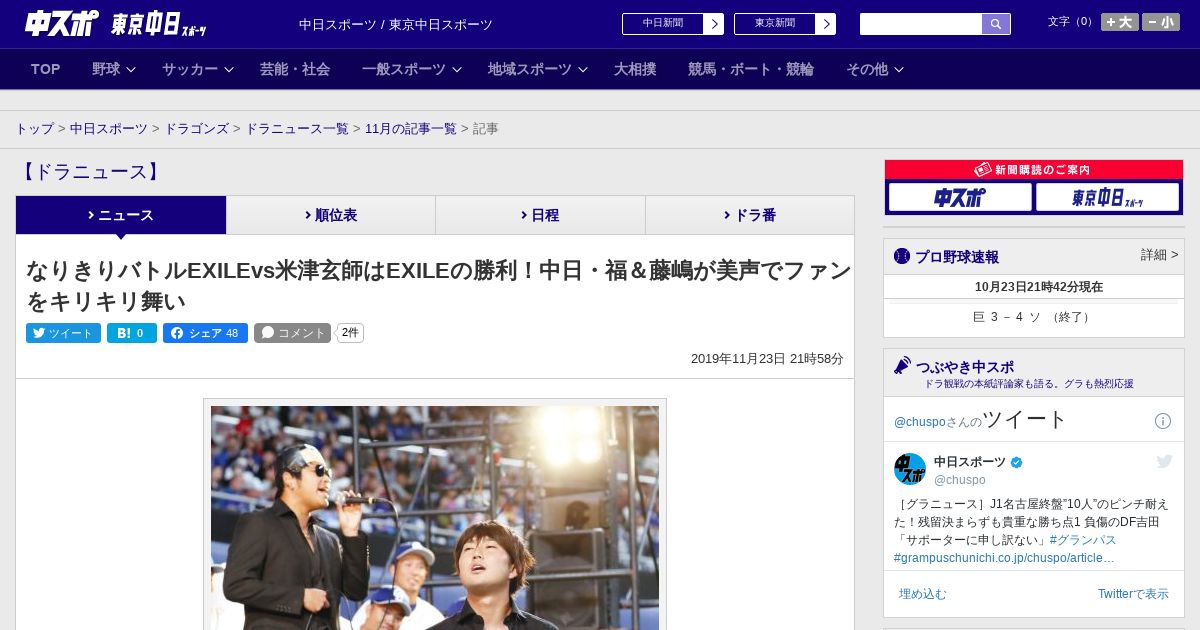Viewport: 1200px width, 630px height.
Task: Click the 中スポ subscription banner logo
Action: tap(960, 197)
